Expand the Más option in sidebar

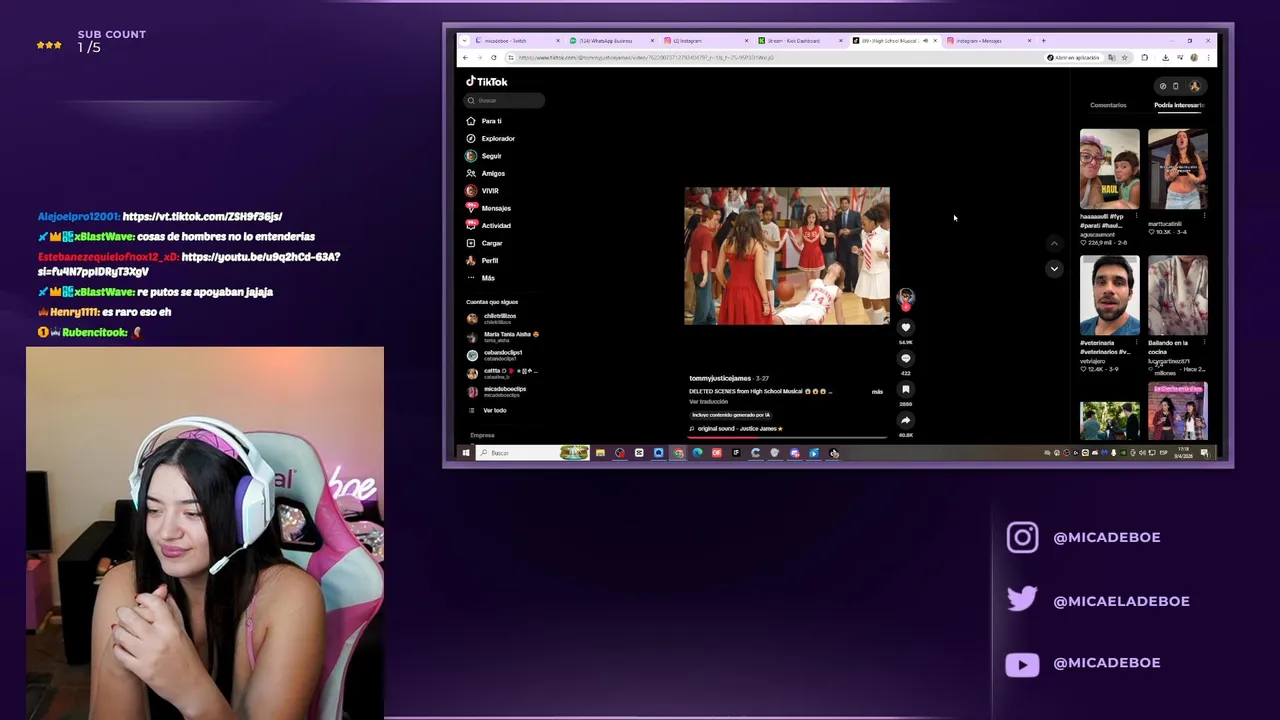tap(481, 278)
